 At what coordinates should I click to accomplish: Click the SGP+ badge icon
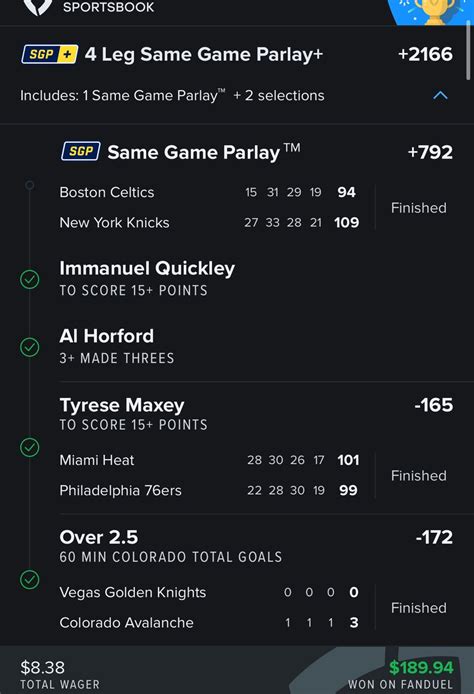pos(50,54)
